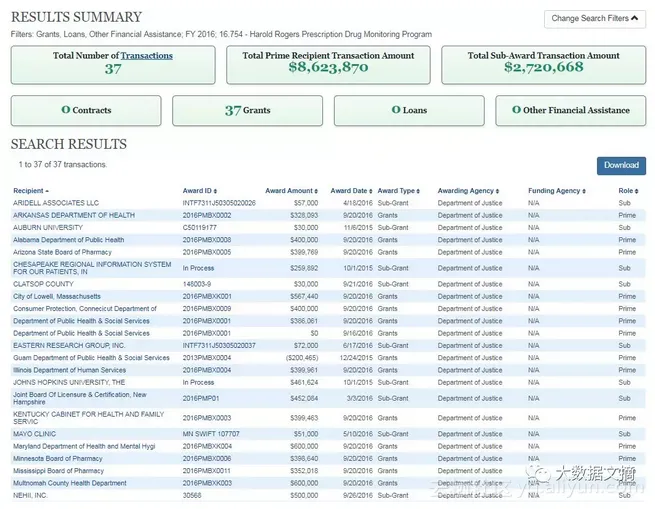The image size is (655, 509).
Task: Select the Other Financial Assistance tab
Action: [570, 110]
